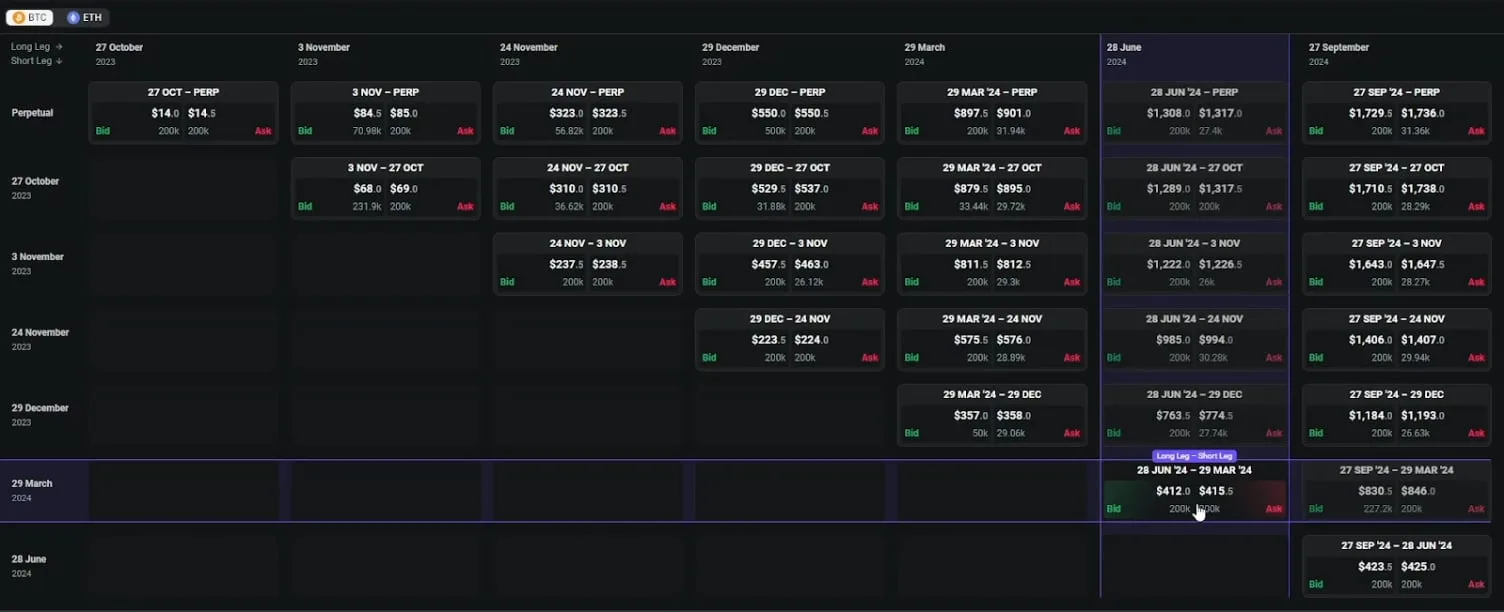Click the $901.0 ask in 29 MAR '24 – PERP

pos(1015,113)
